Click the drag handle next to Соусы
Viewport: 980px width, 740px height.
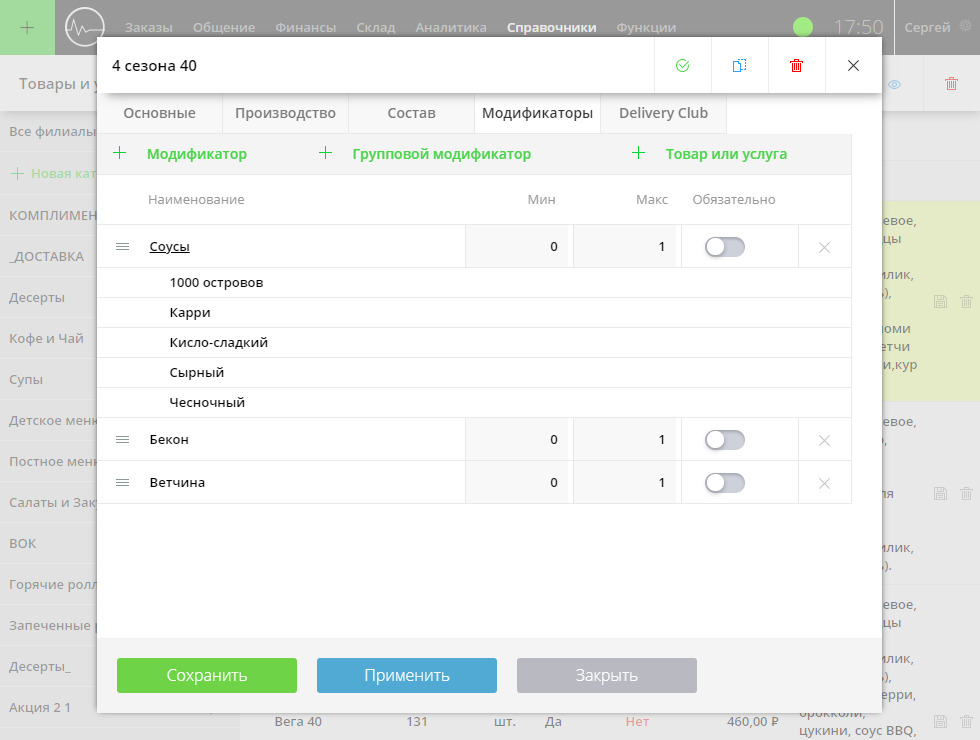click(x=123, y=247)
